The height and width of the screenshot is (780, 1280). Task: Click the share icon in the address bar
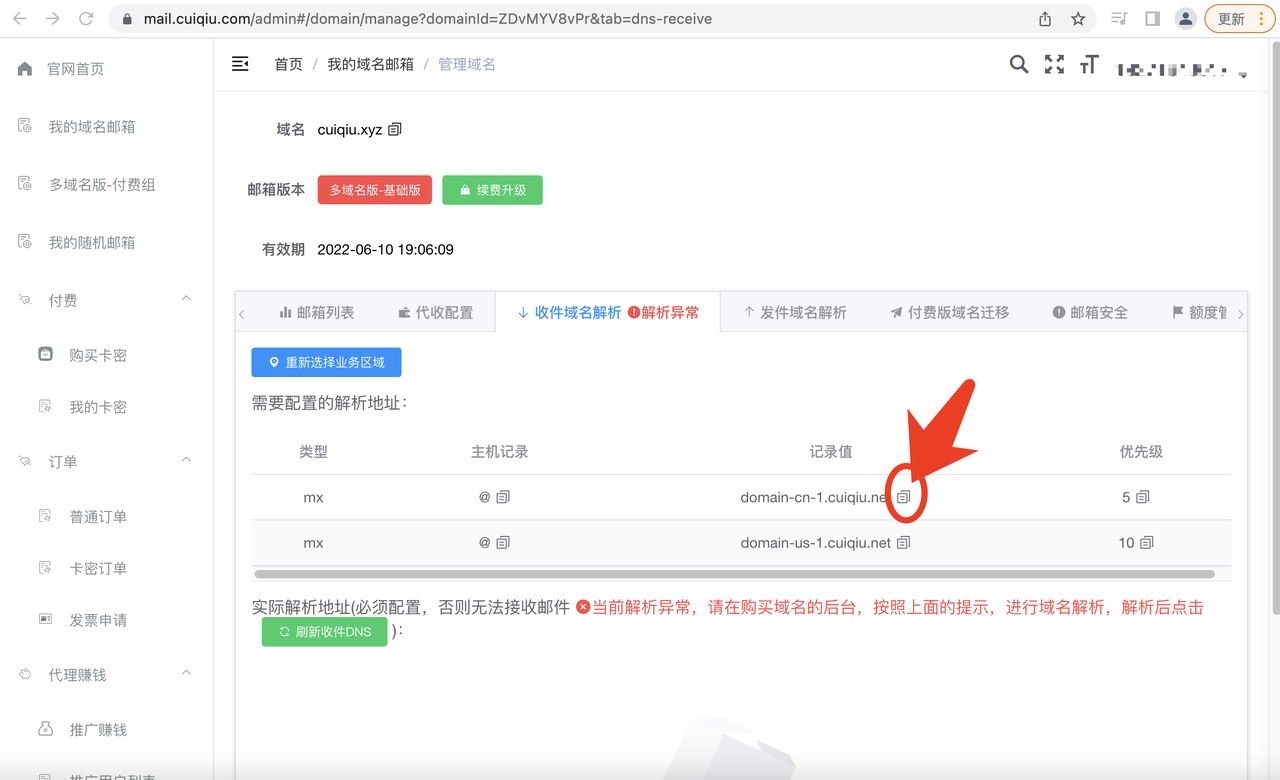(1045, 19)
